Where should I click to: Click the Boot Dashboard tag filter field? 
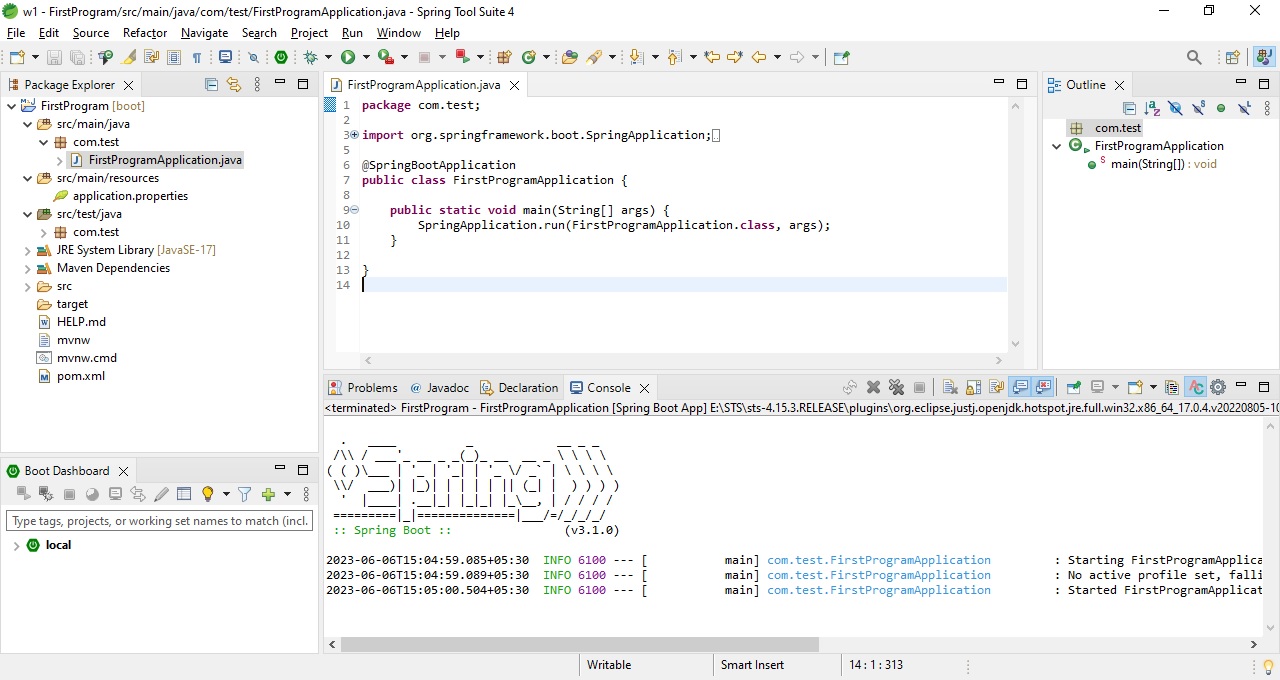point(159,521)
